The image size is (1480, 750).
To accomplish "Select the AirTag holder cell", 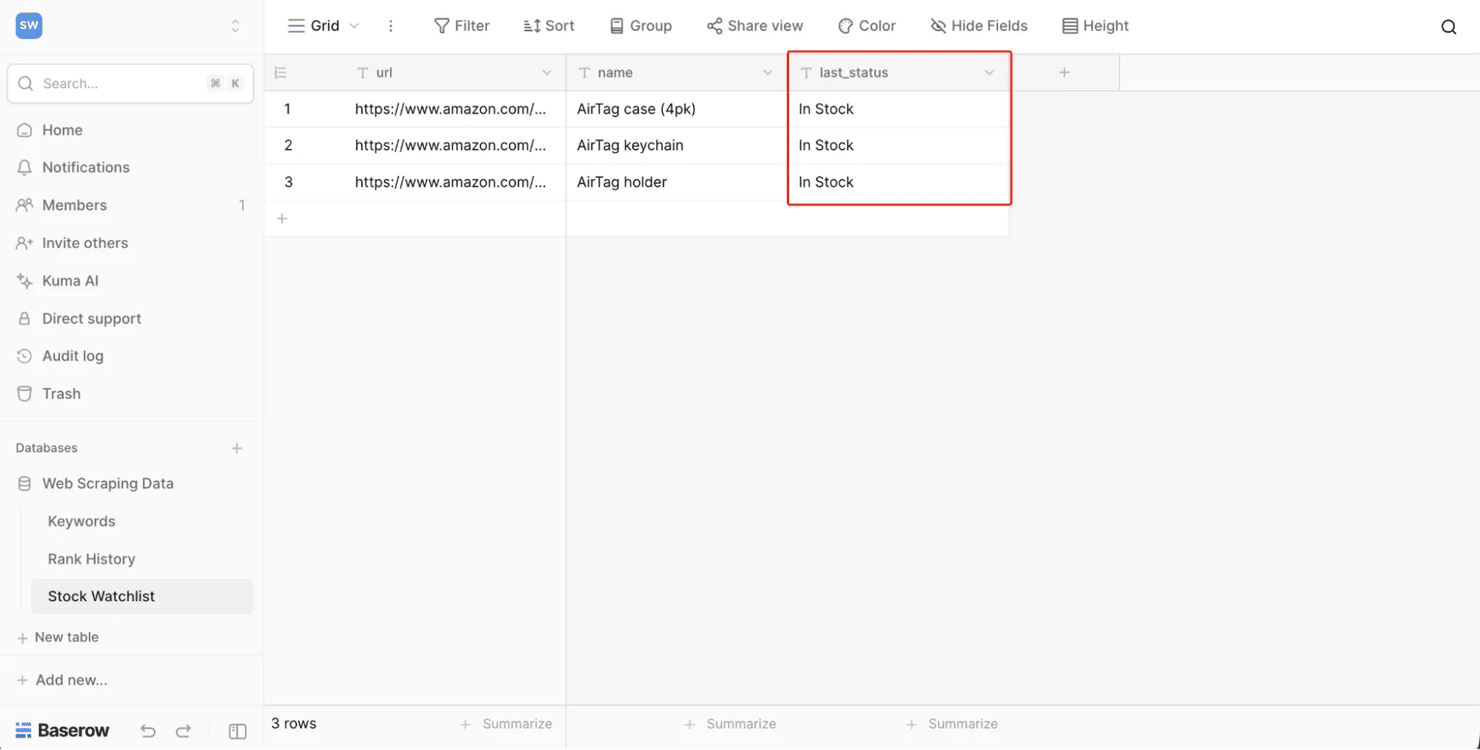I will coord(677,182).
